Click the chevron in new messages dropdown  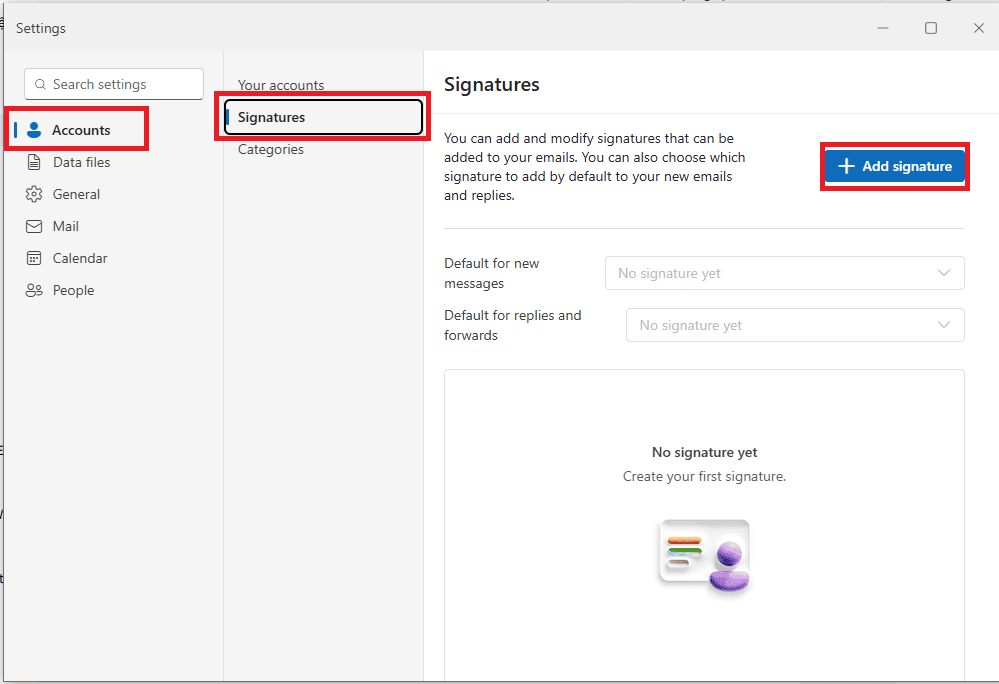944,273
